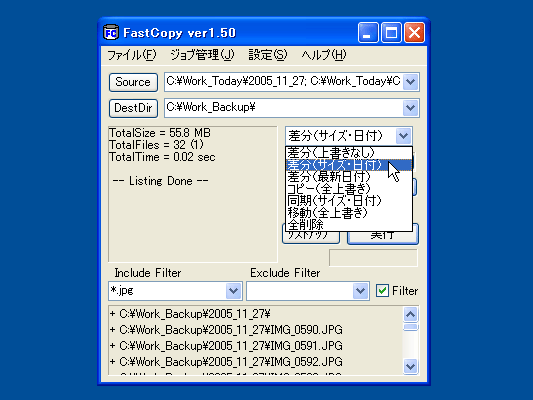Expand the Include Filter dropdown arrow

coord(234,291)
